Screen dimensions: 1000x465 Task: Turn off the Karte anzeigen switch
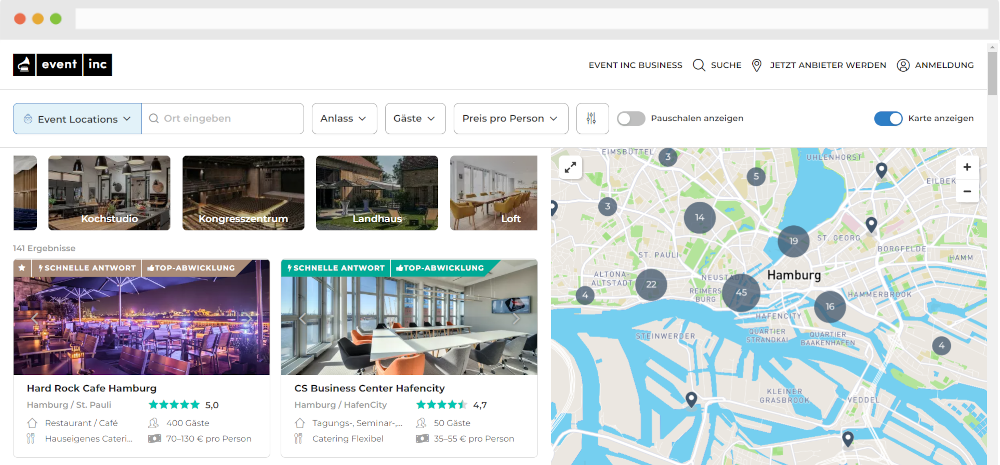888,119
